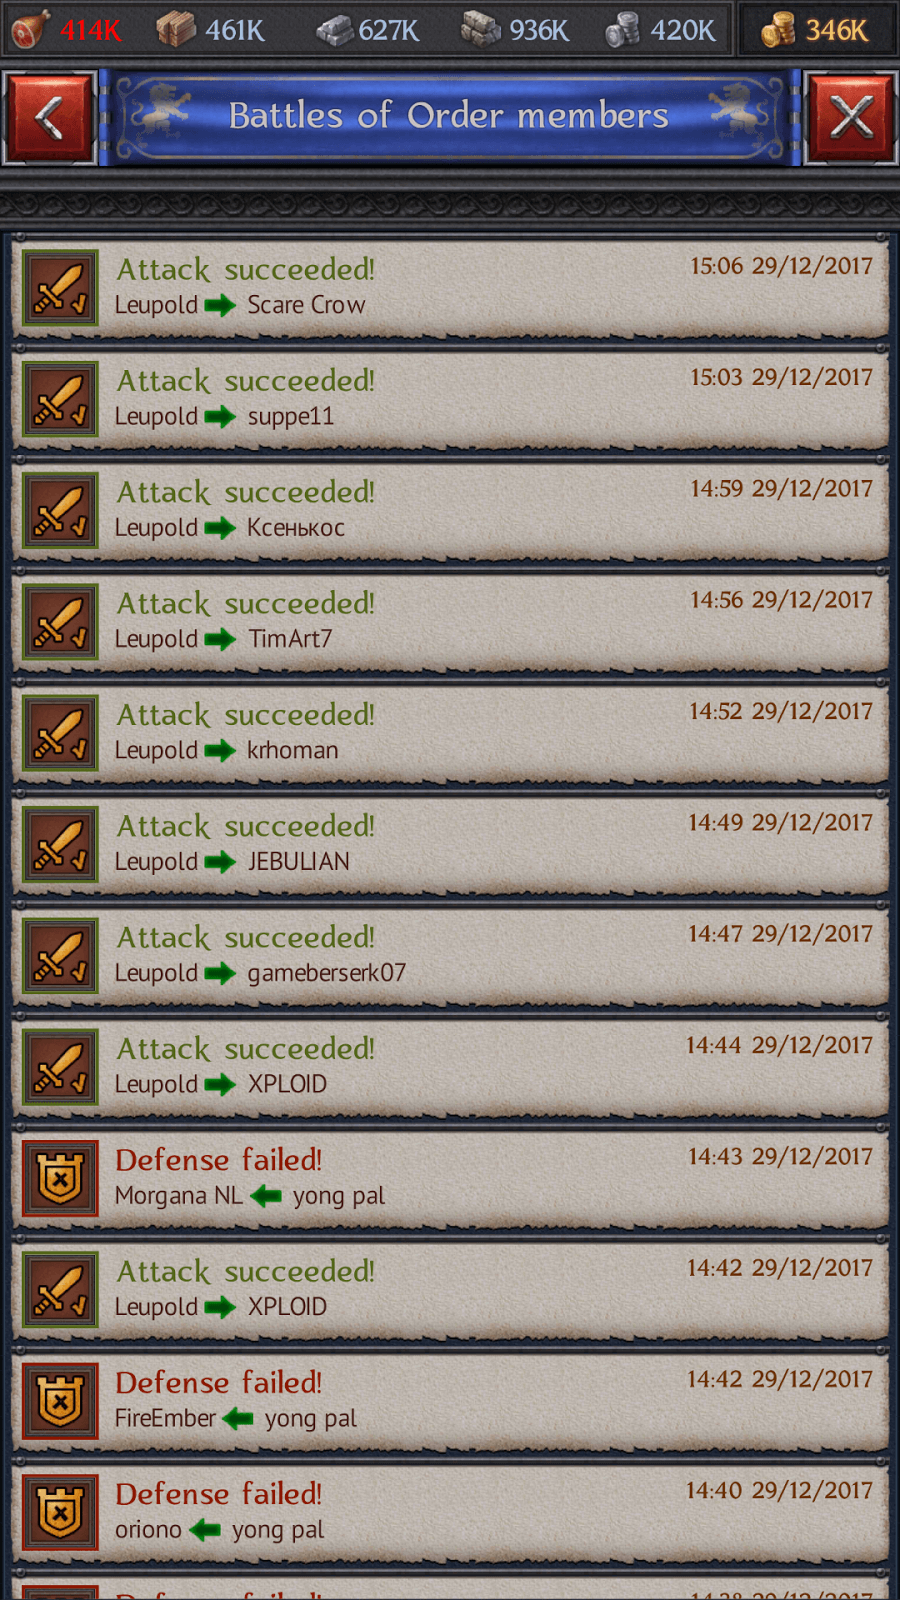Open the shield icon for Morgana NL defense
This screenshot has height=1600, width=900.
coord(60,1178)
